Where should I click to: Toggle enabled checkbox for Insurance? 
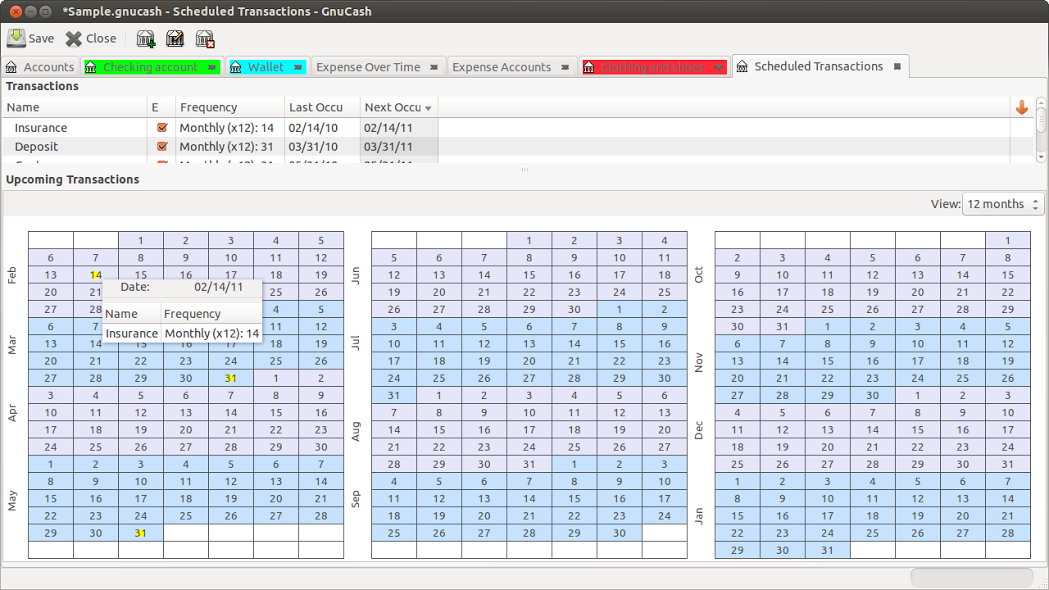tap(162, 128)
